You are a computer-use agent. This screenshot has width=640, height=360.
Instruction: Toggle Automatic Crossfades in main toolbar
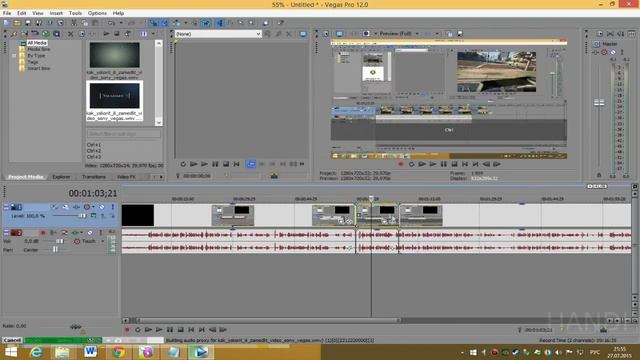[x=164, y=23]
